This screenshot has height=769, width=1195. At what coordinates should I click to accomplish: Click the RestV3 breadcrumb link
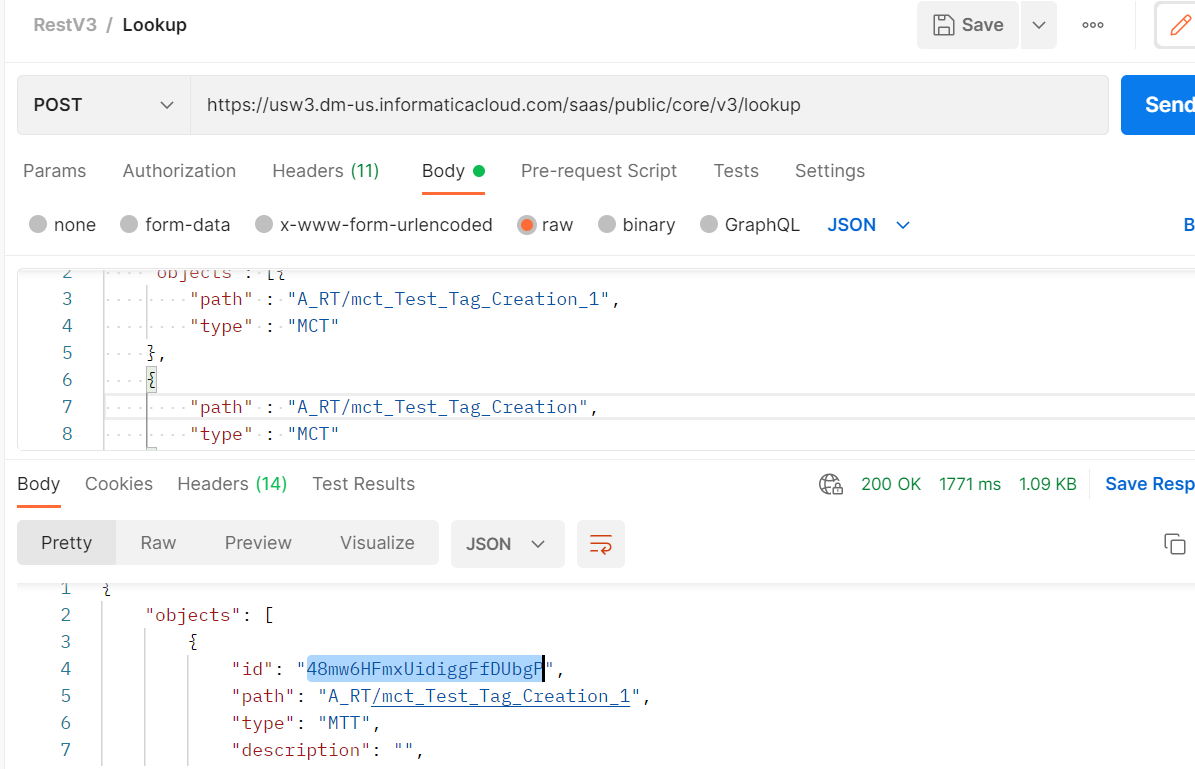click(66, 25)
